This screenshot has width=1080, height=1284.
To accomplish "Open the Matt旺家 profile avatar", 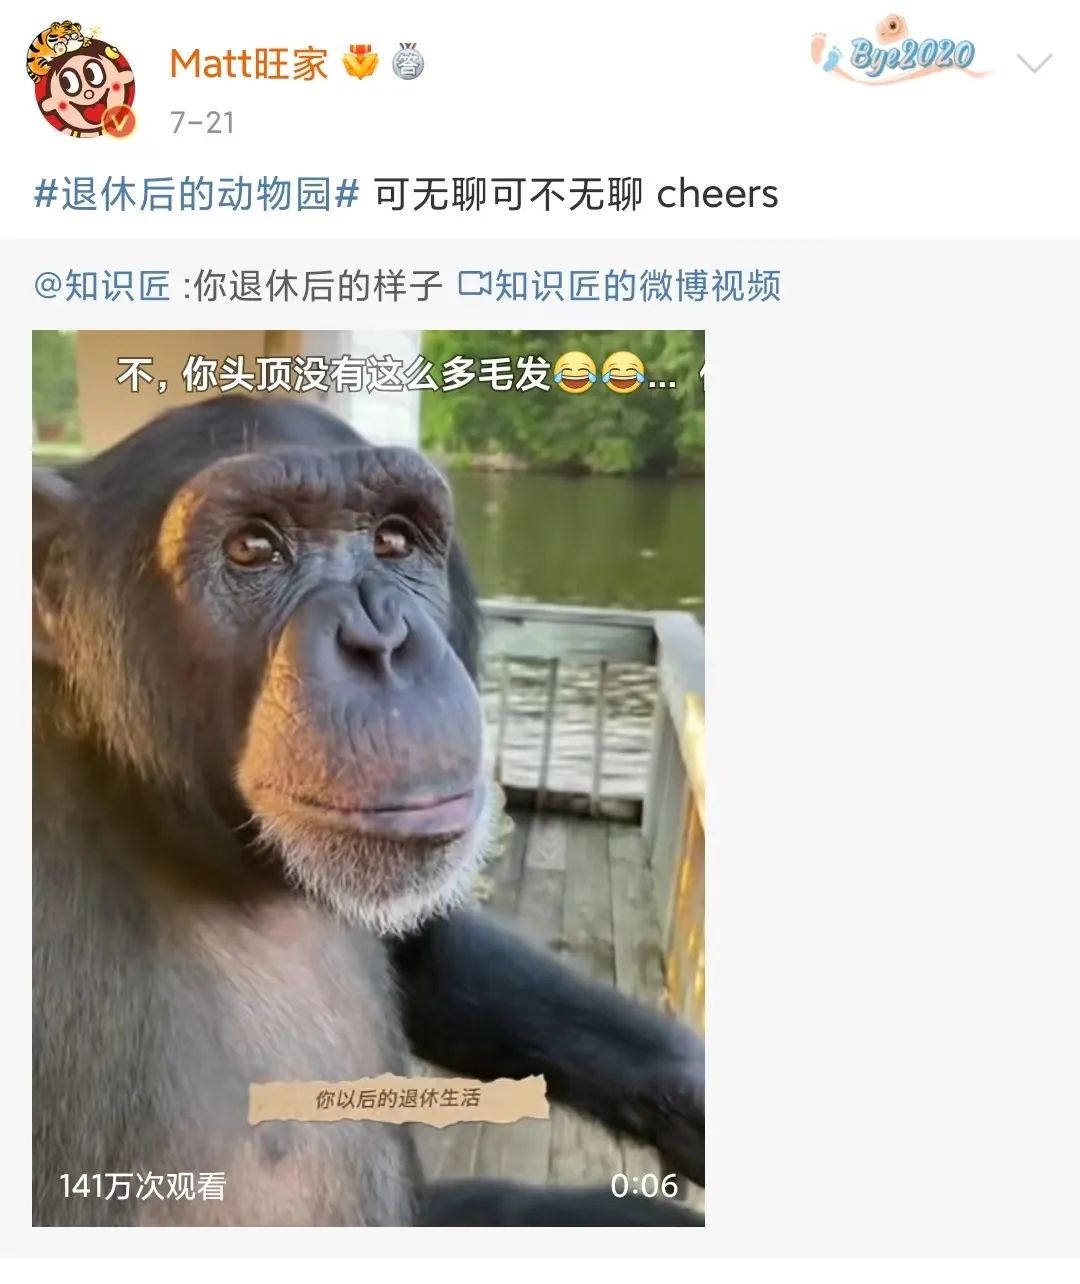I will tap(80, 82).
